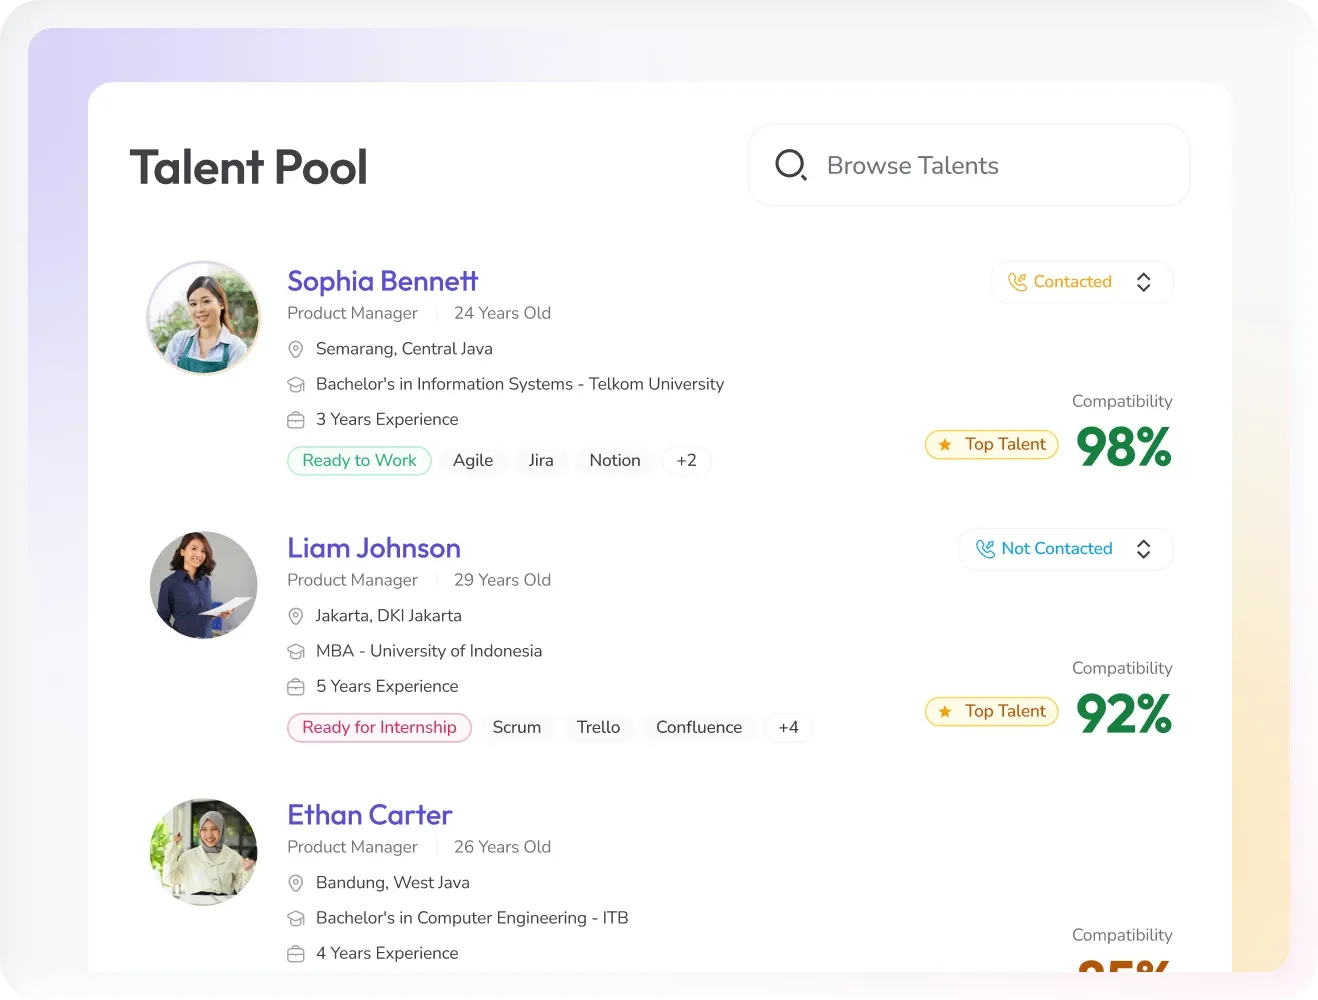Open Liam Johnson's profile name link
This screenshot has height=1000, width=1318.
pos(374,548)
